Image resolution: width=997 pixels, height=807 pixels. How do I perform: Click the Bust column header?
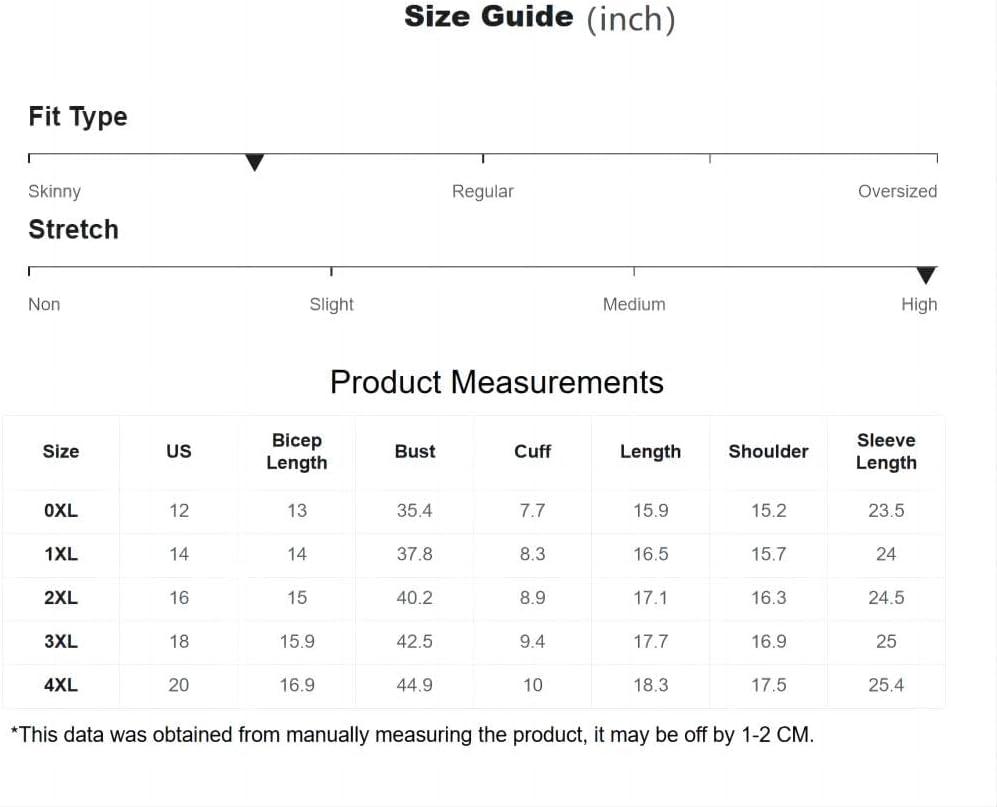pyautogui.click(x=415, y=452)
